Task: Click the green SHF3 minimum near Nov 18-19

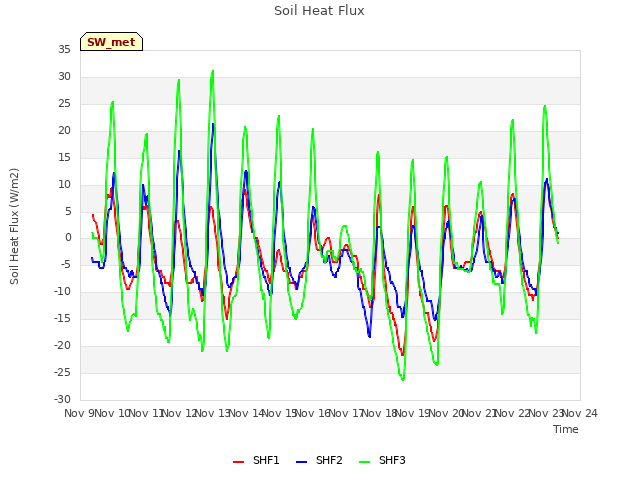Action: coord(403,380)
